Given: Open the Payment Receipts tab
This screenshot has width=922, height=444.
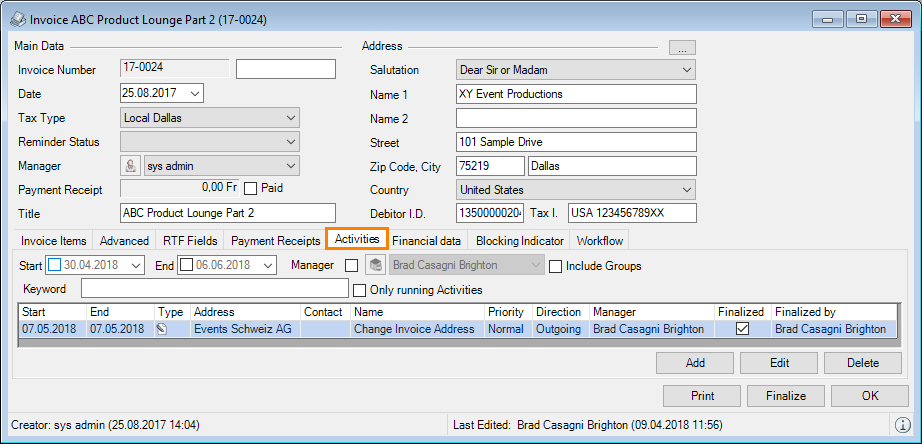Looking at the screenshot, I should click(x=275, y=241).
